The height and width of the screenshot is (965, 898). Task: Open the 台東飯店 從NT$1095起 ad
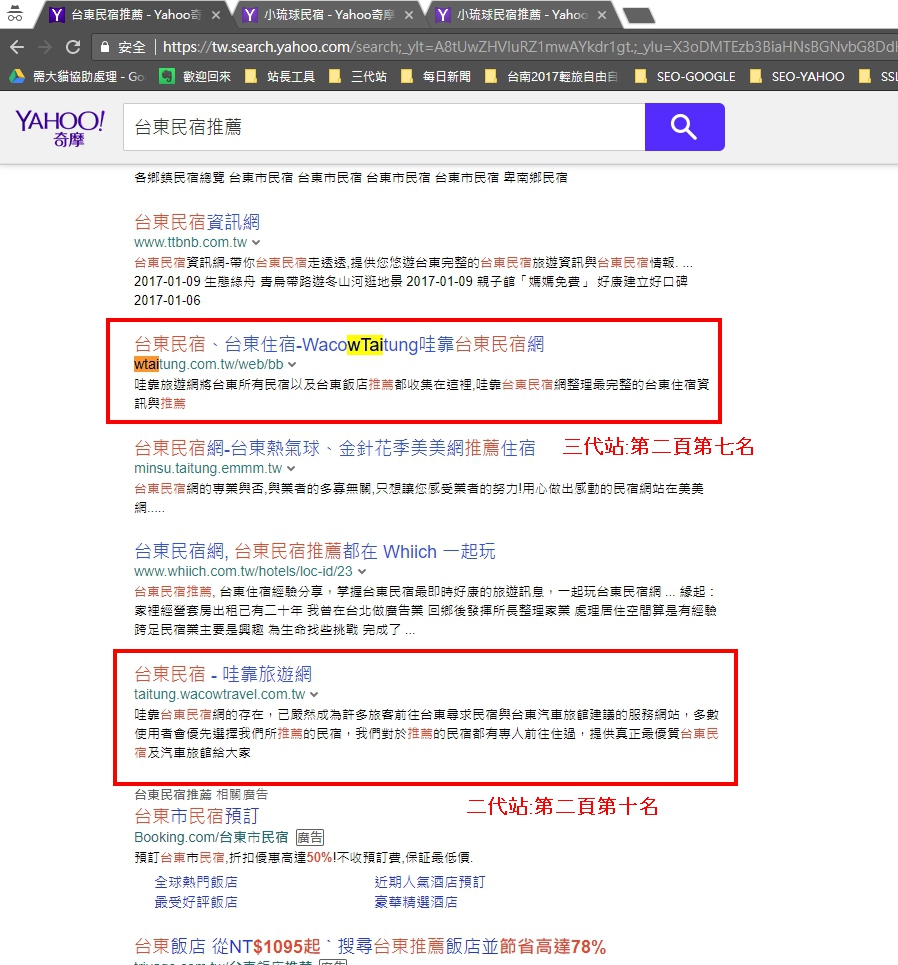[x=370, y=947]
